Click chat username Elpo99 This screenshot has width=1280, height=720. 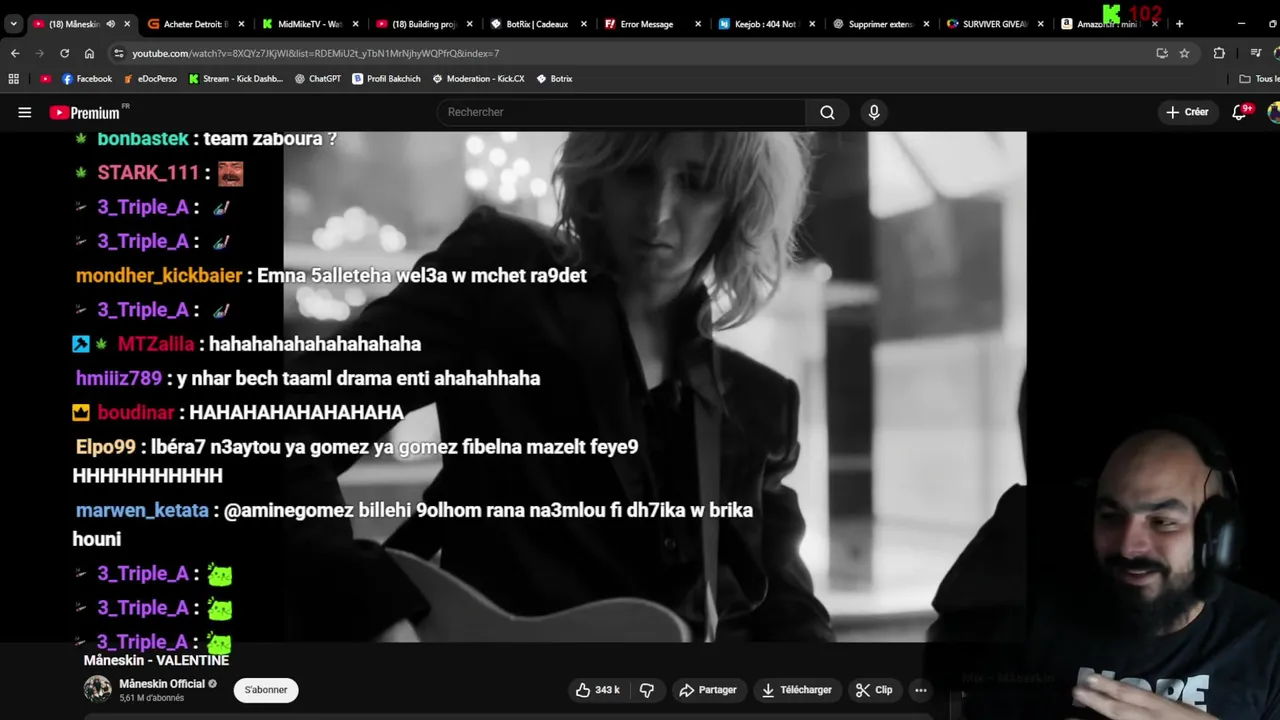pyautogui.click(x=105, y=447)
